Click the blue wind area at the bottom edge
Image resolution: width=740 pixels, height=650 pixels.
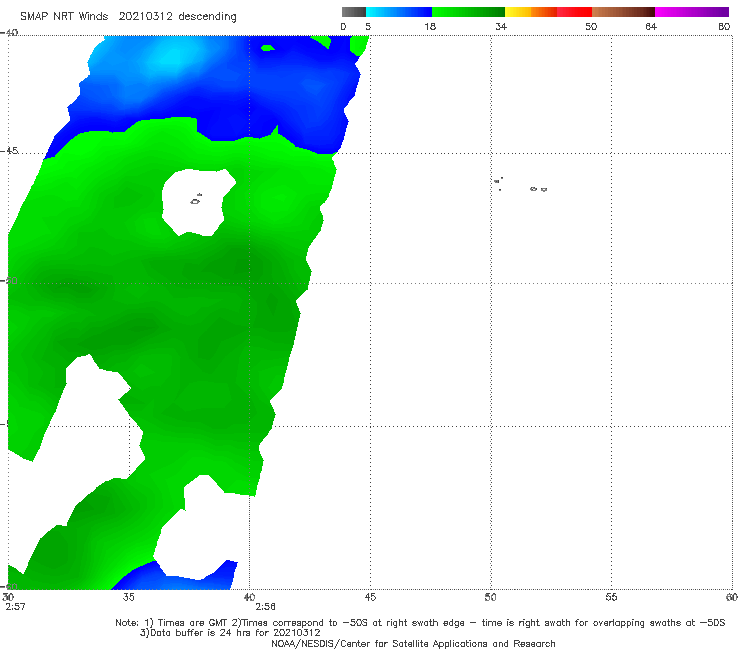(x=177, y=577)
